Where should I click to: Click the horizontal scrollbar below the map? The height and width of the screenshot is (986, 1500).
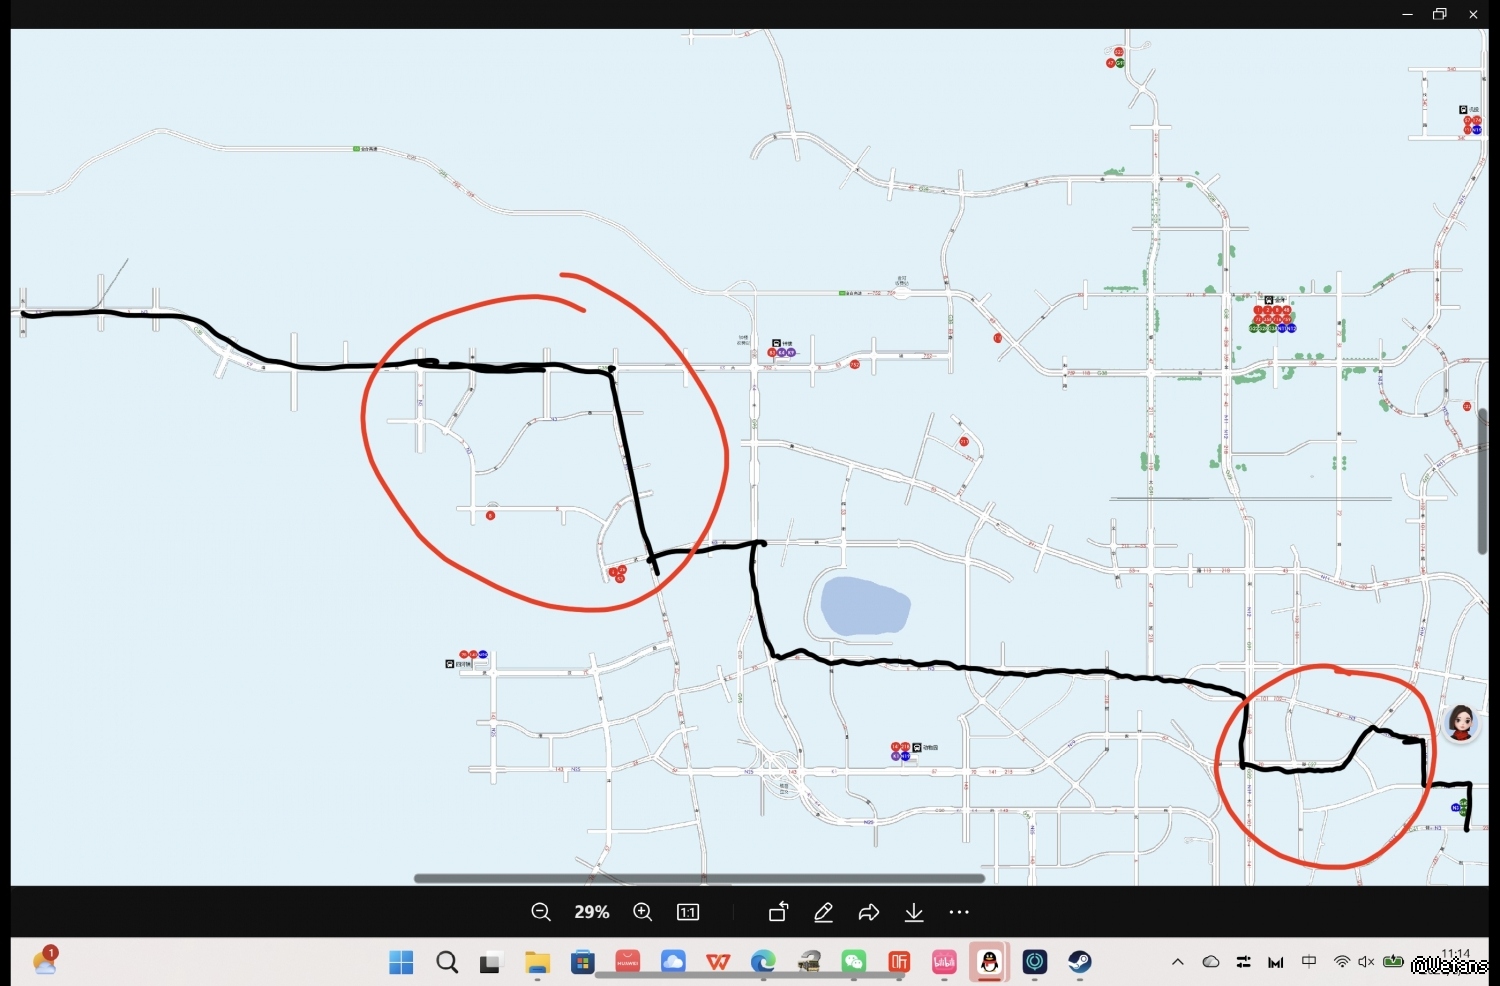click(x=699, y=879)
